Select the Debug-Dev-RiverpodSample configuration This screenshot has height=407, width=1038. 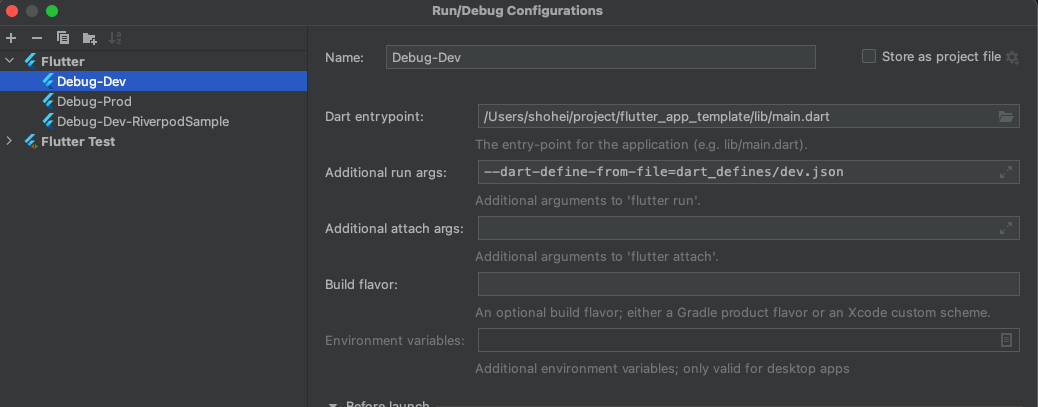(143, 121)
